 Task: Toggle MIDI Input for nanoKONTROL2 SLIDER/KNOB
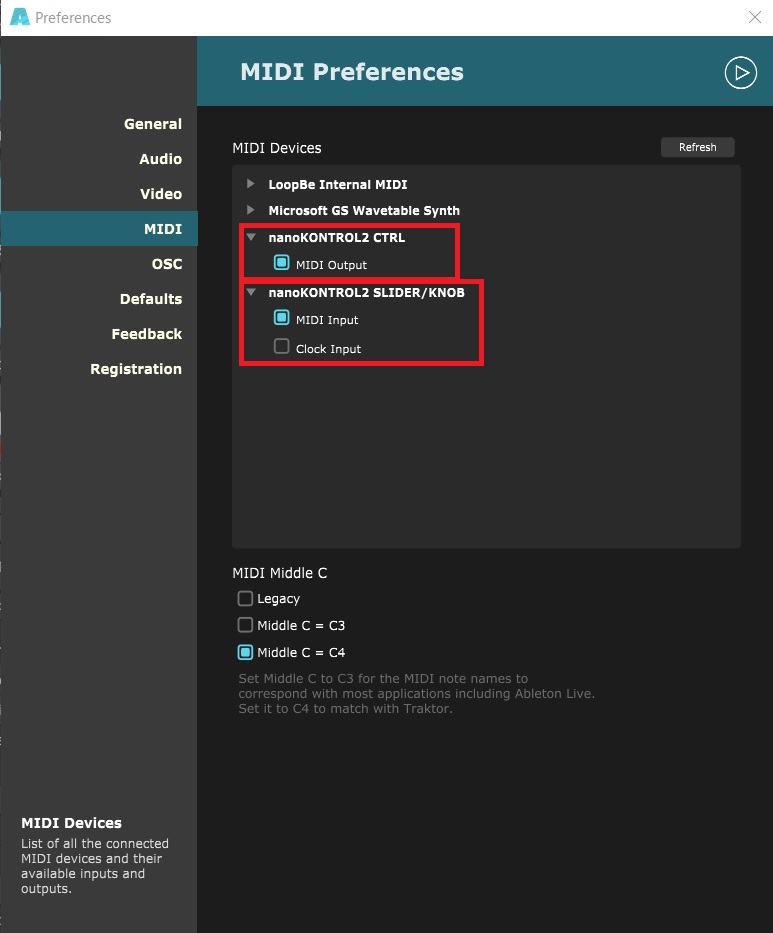[281, 318]
